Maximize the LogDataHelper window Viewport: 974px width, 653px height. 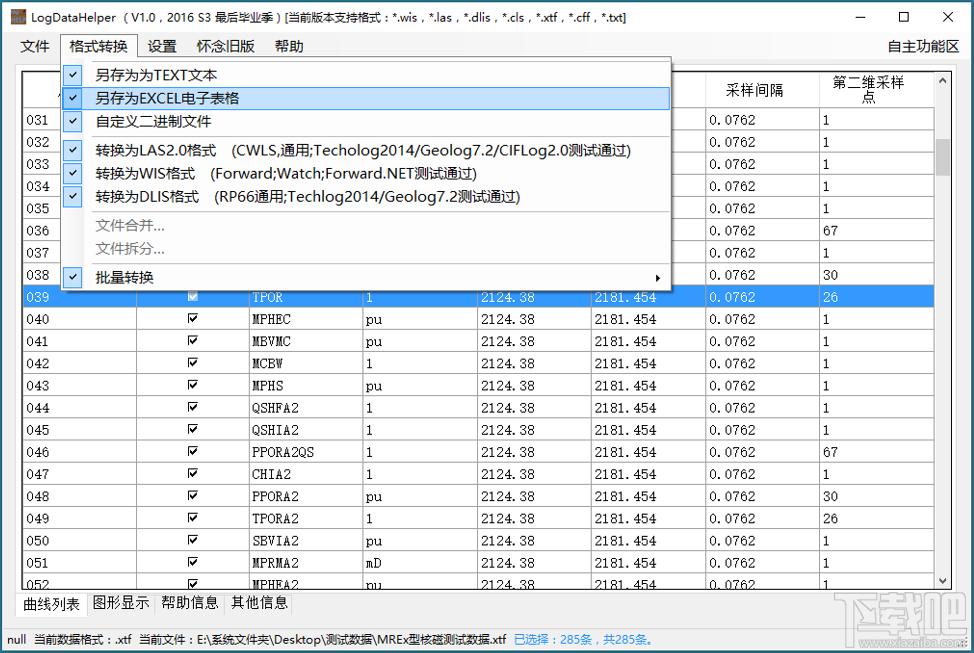pos(904,17)
